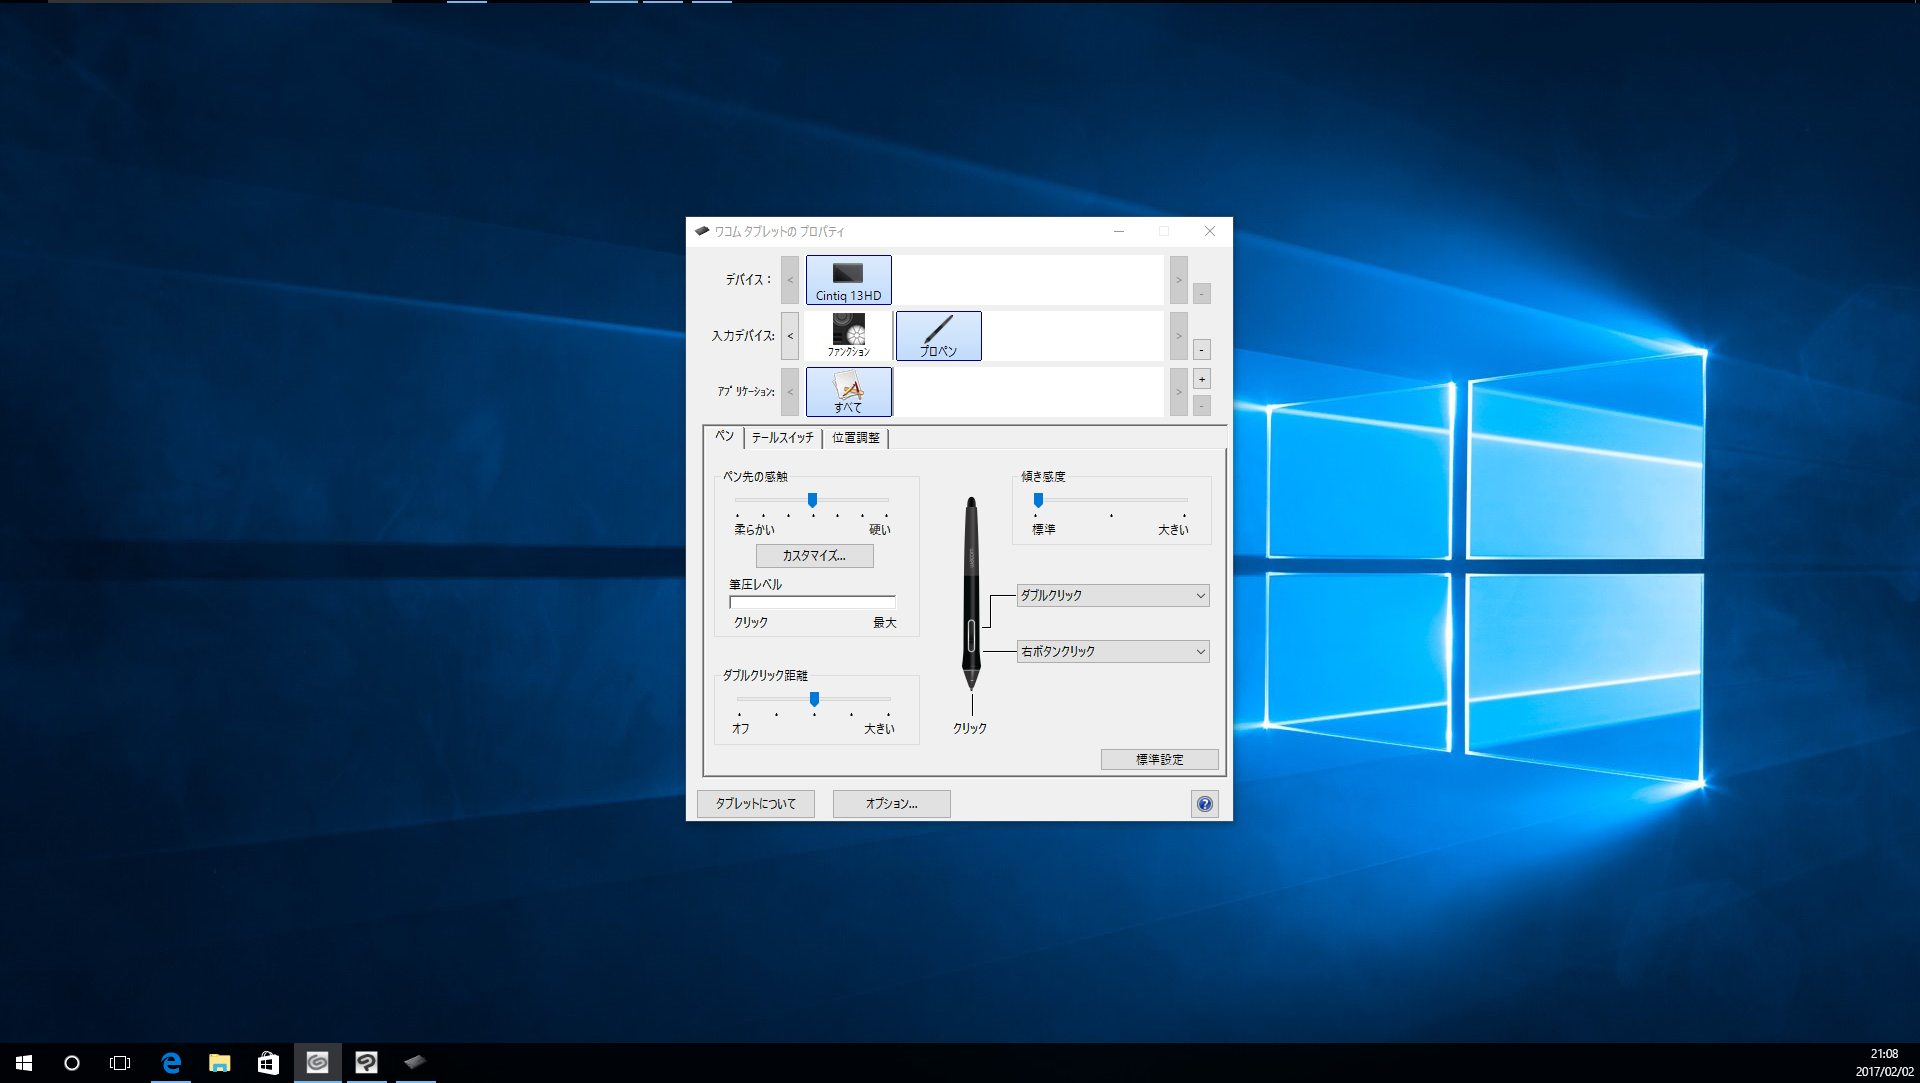Select the すべて application icon
The height and width of the screenshot is (1083, 1920).
tap(848, 391)
